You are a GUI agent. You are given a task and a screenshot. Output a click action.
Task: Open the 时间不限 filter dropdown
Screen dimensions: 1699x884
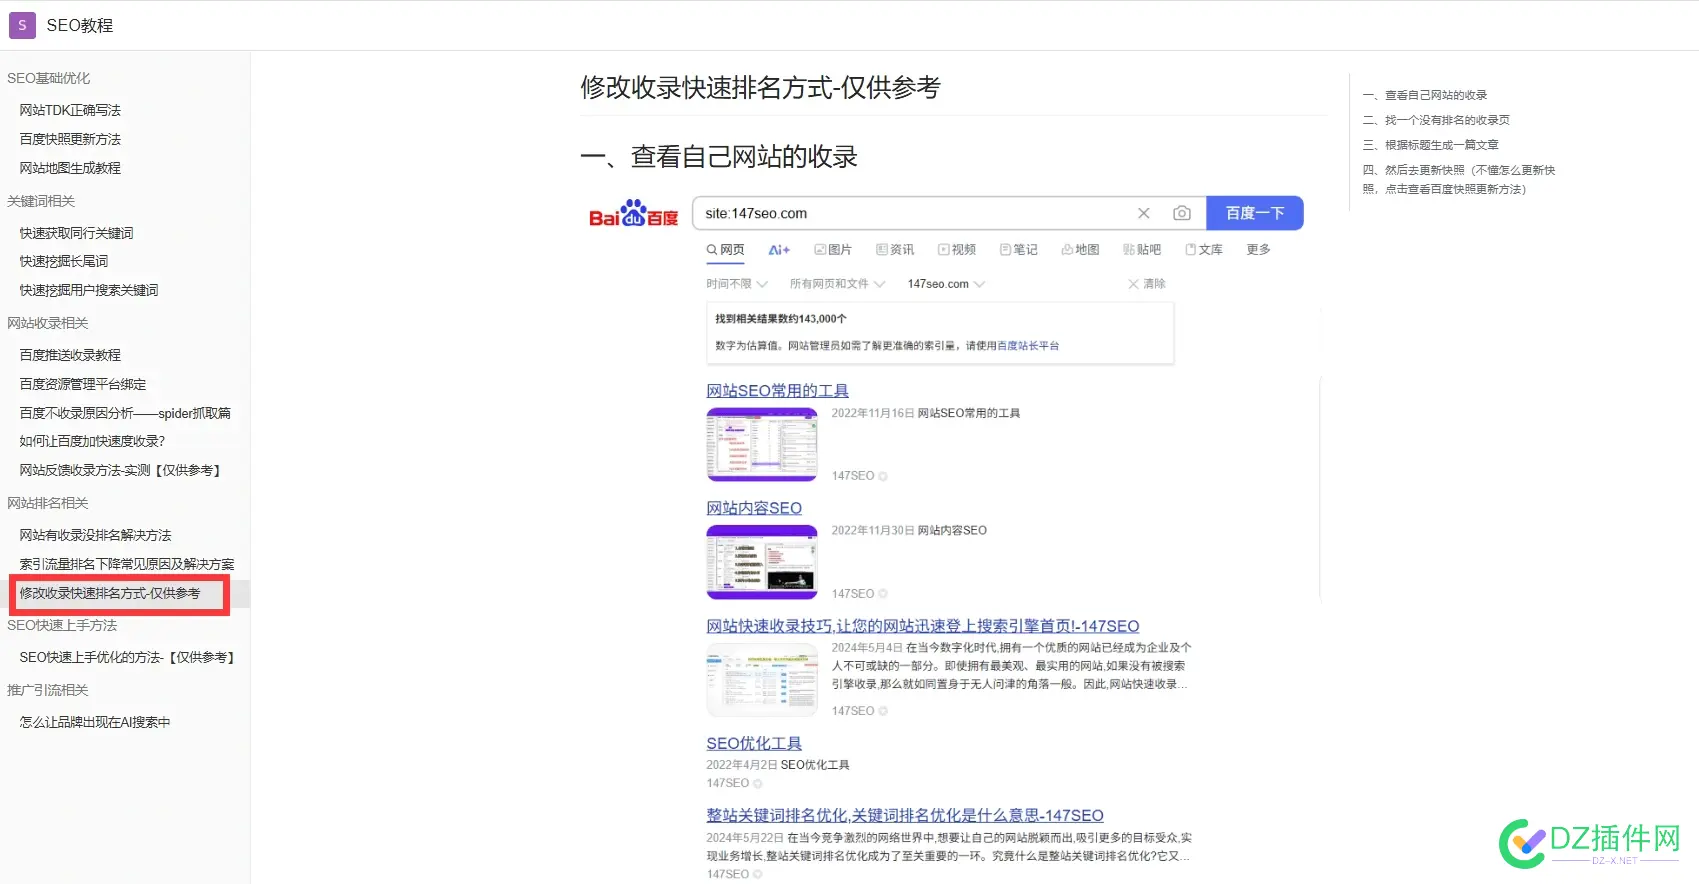(737, 284)
